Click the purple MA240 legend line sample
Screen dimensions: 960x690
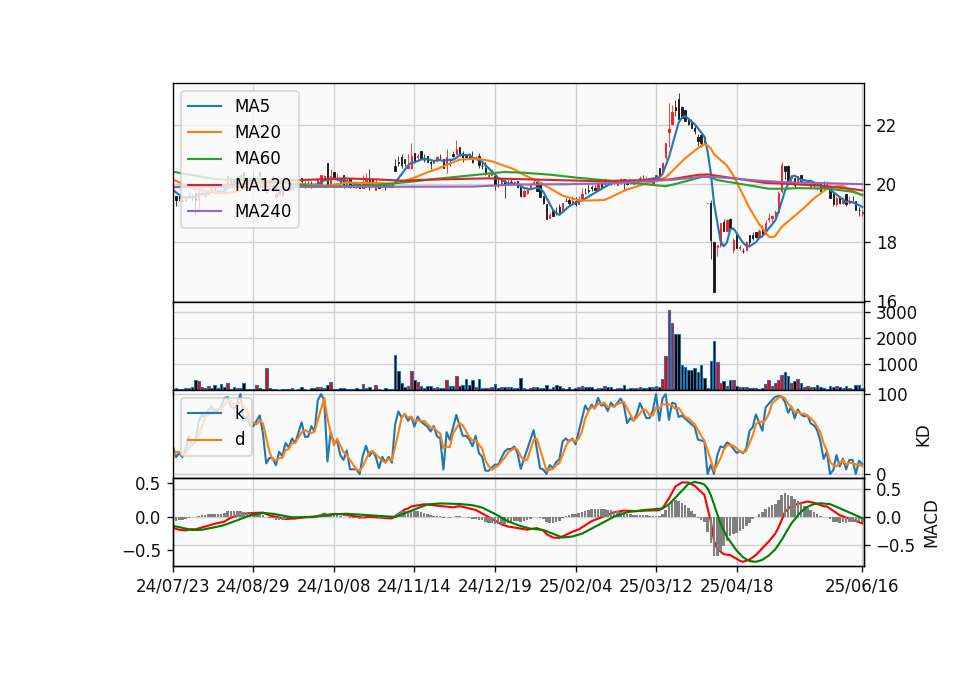pyautogui.click(x=204, y=211)
